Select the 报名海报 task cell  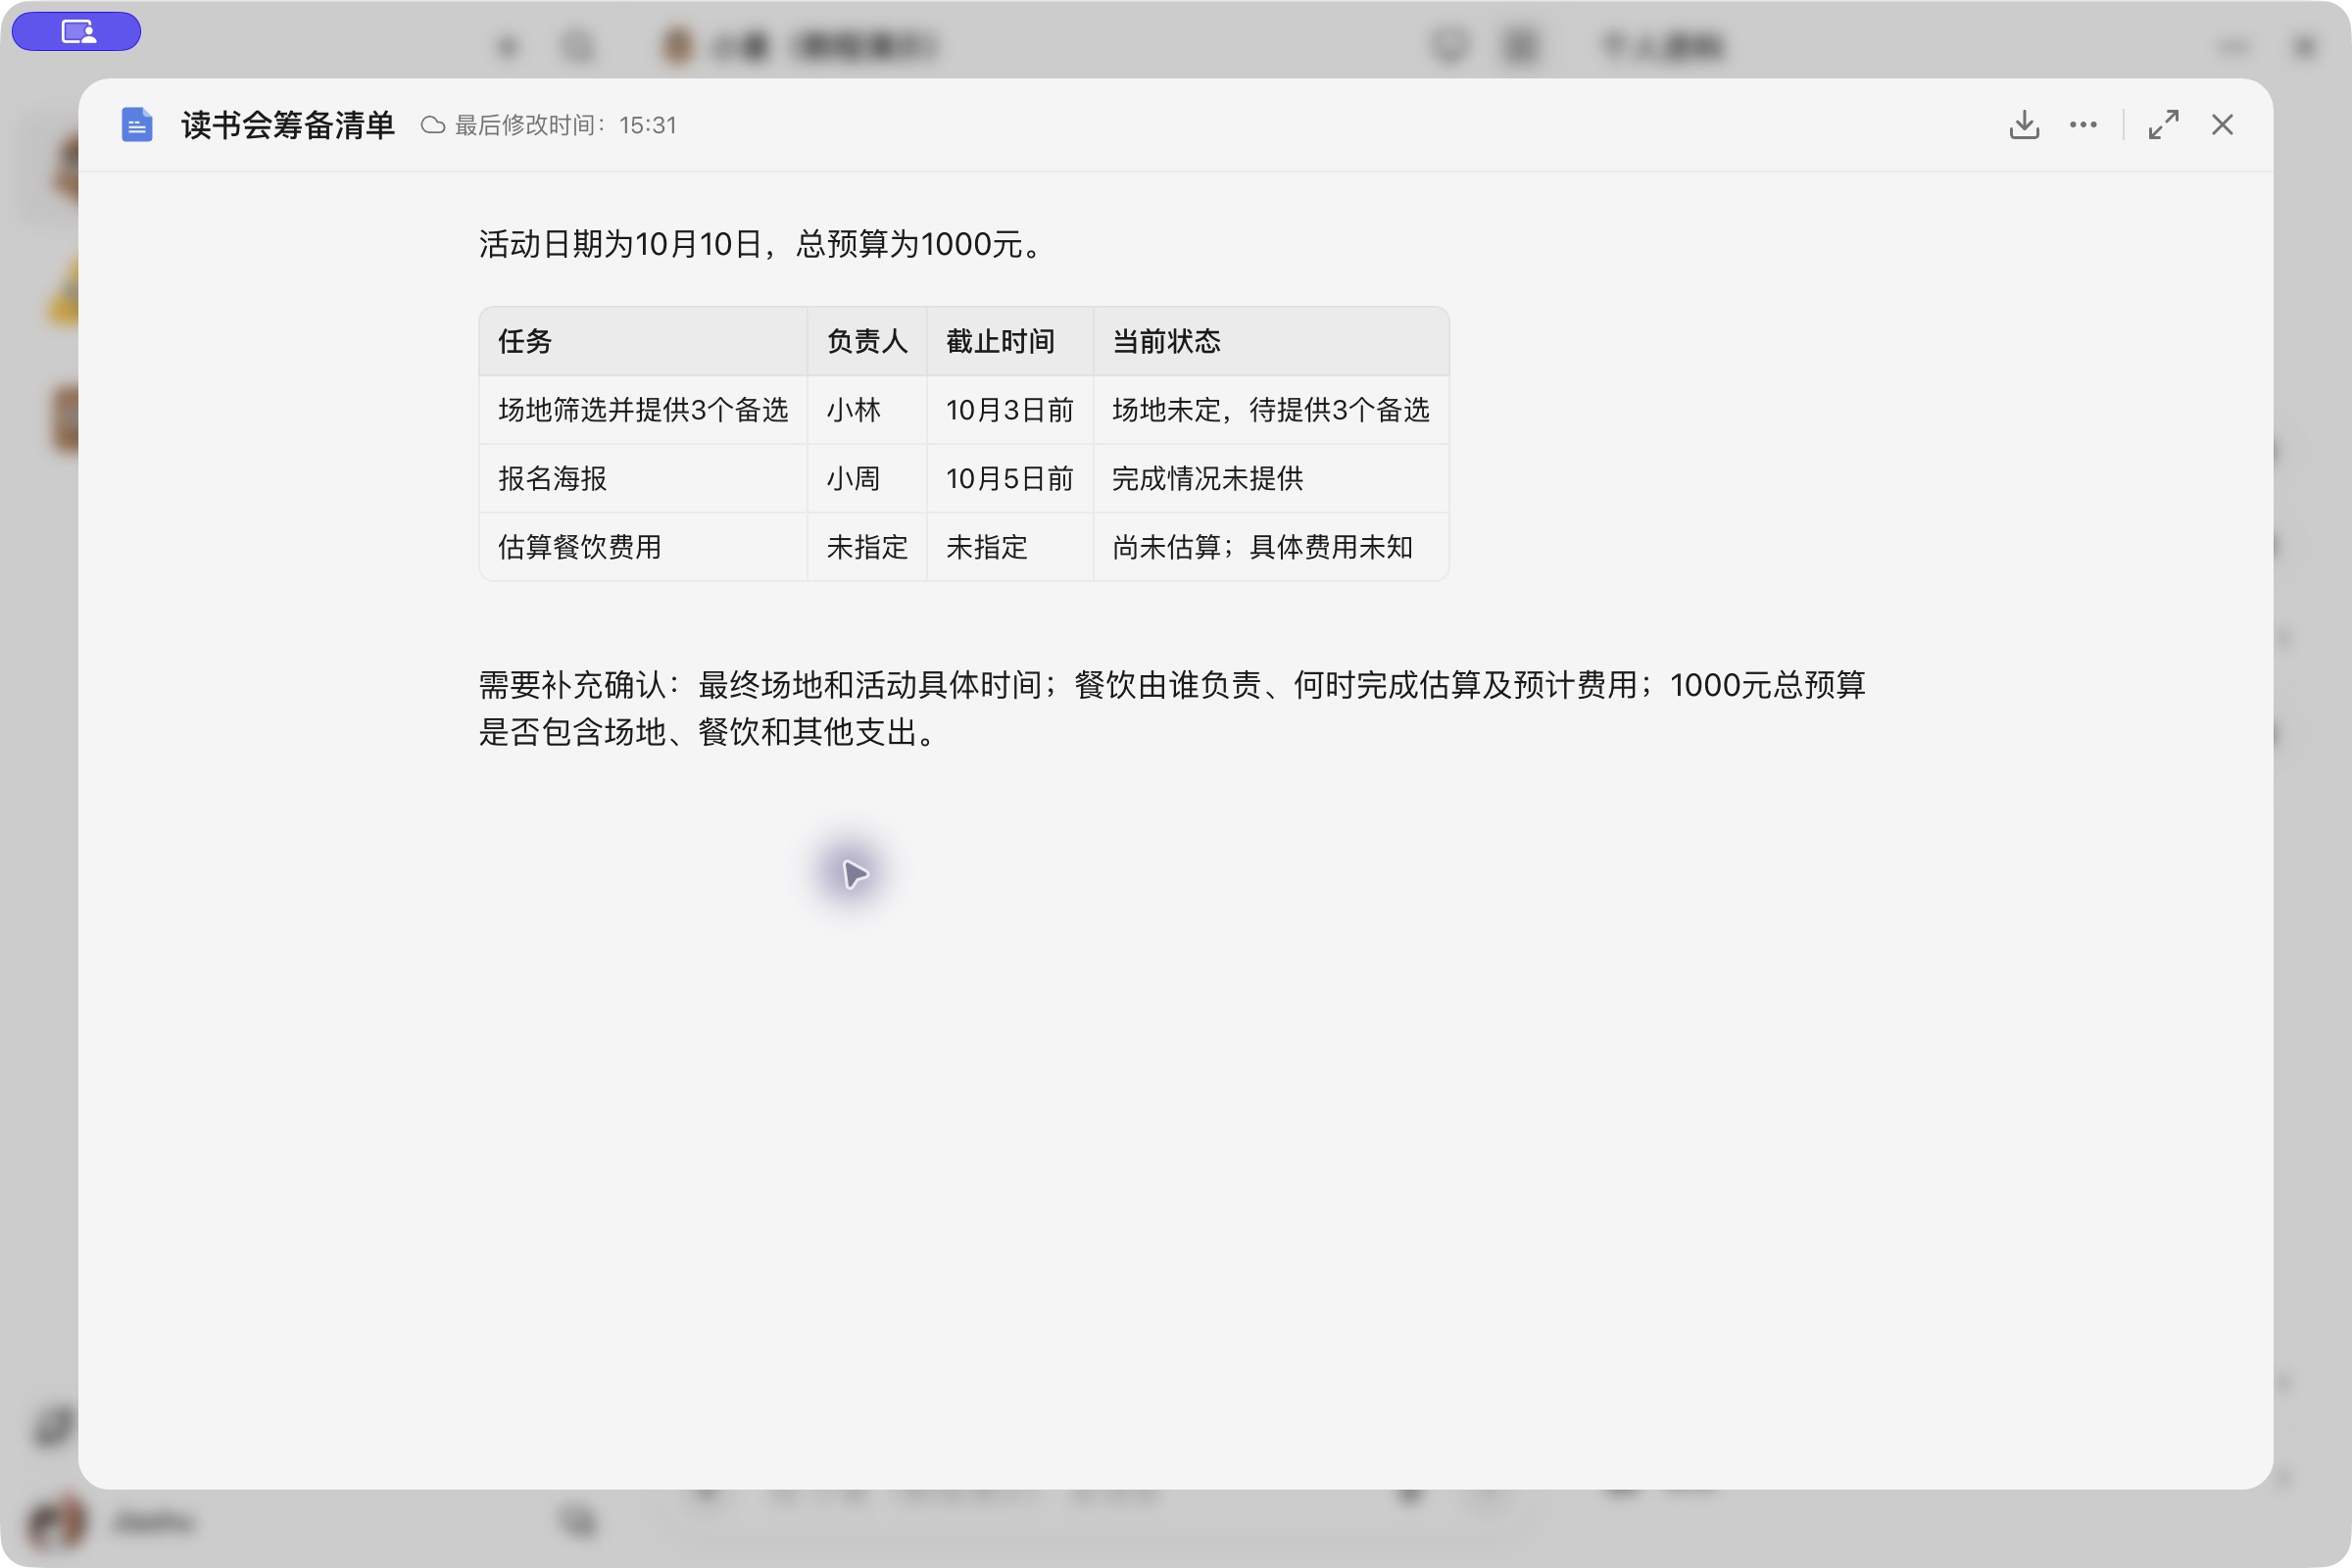coord(643,479)
